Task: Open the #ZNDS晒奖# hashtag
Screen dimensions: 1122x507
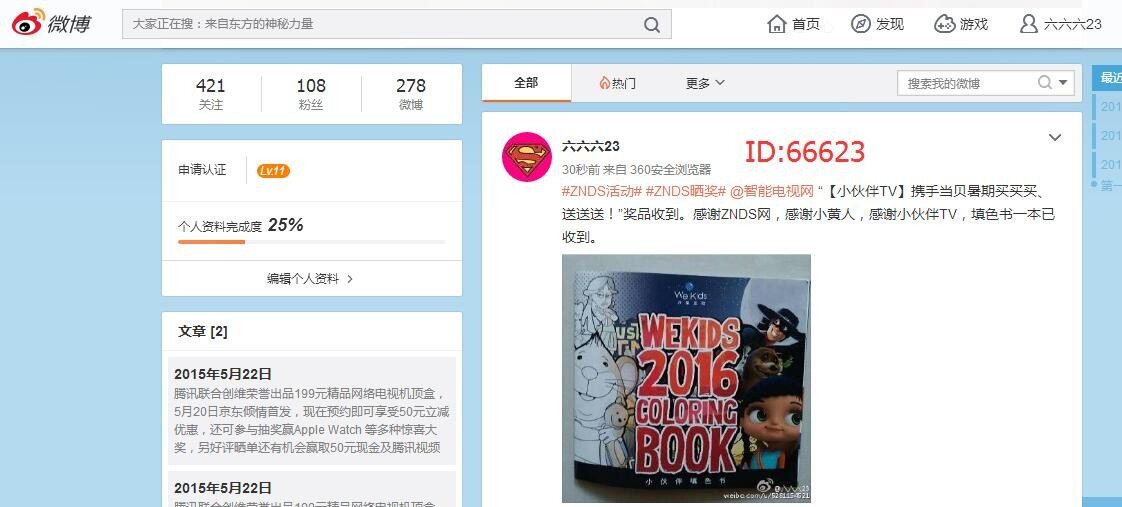Action: [x=686, y=191]
